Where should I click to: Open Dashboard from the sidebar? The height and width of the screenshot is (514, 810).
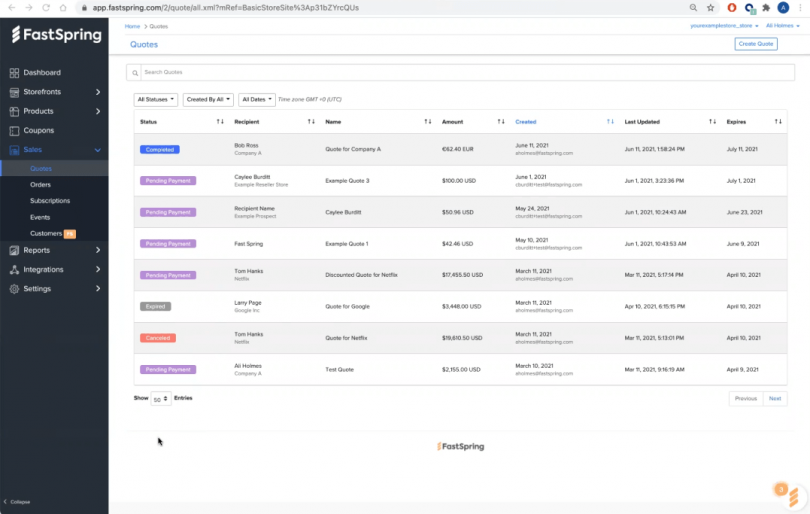[x=42, y=73]
